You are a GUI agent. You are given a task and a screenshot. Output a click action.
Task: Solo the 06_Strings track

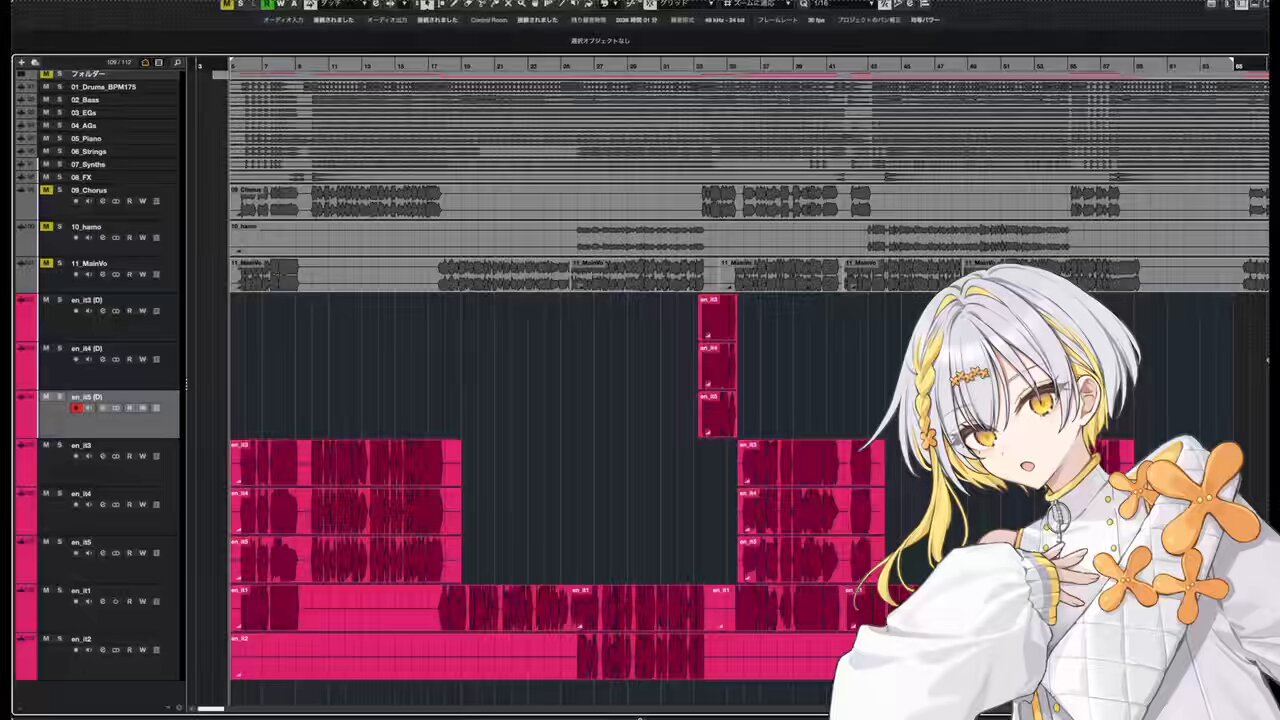pyautogui.click(x=59, y=151)
